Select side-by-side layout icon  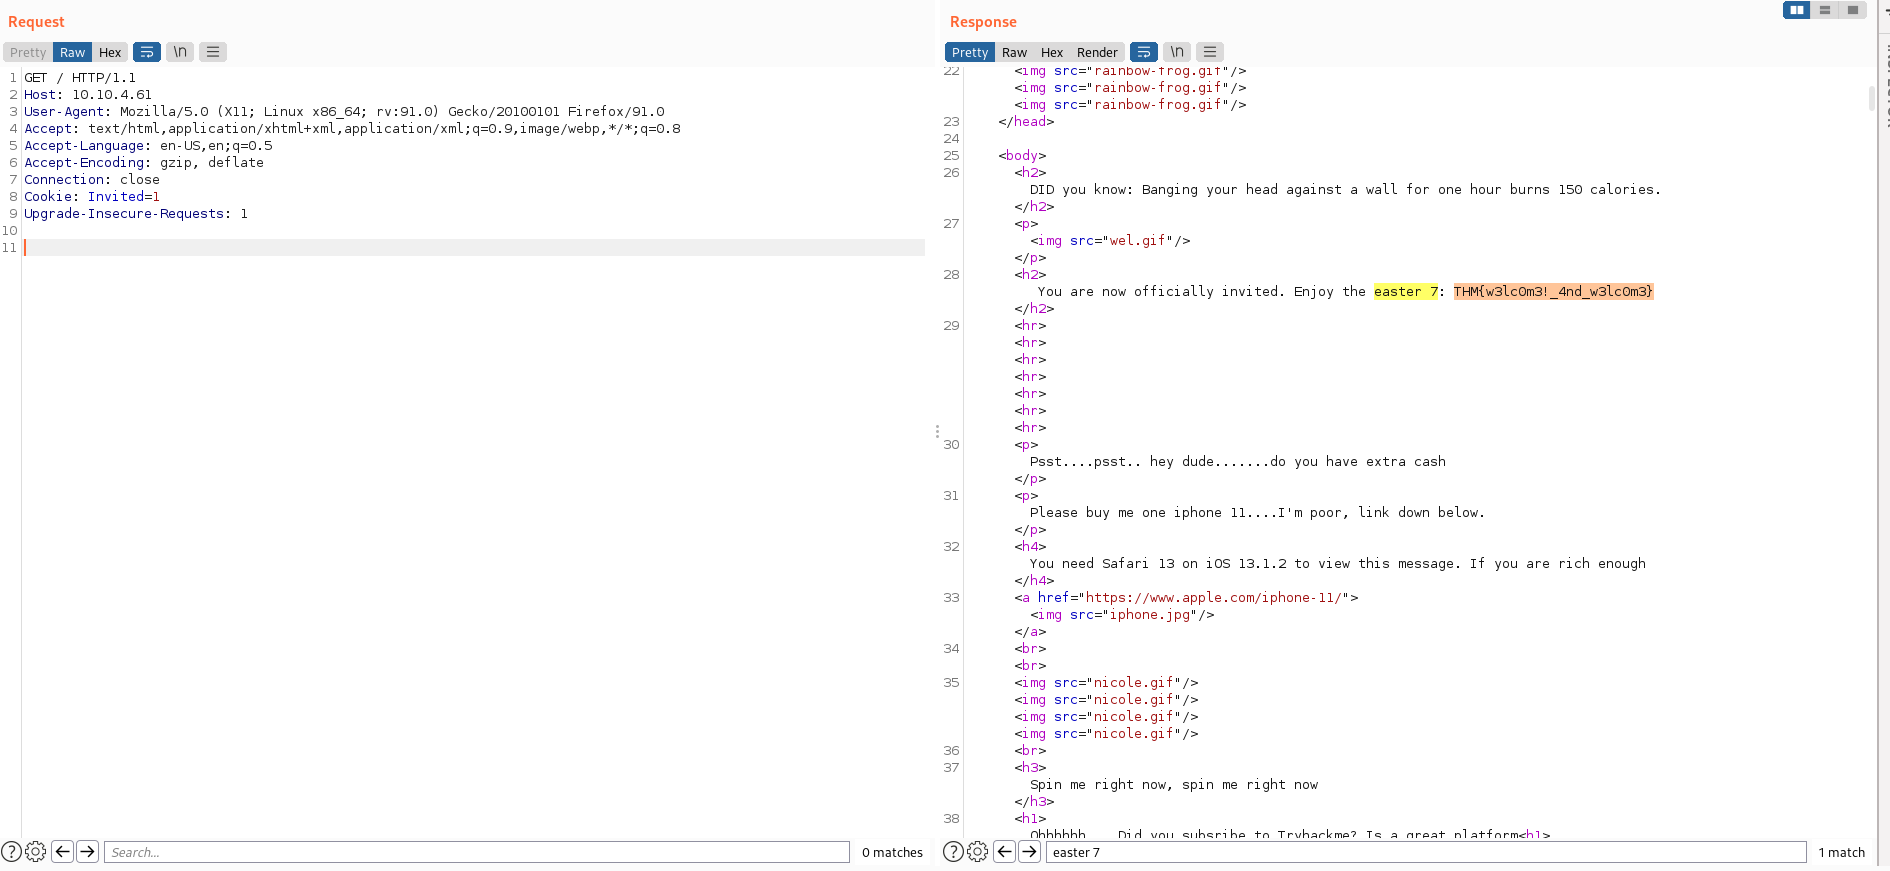(x=1797, y=10)
